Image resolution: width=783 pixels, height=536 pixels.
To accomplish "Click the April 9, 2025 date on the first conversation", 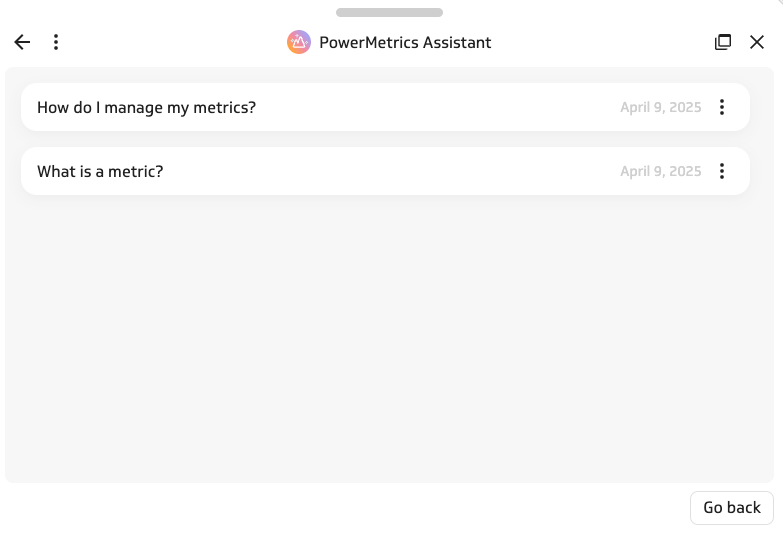I will 661,107.
